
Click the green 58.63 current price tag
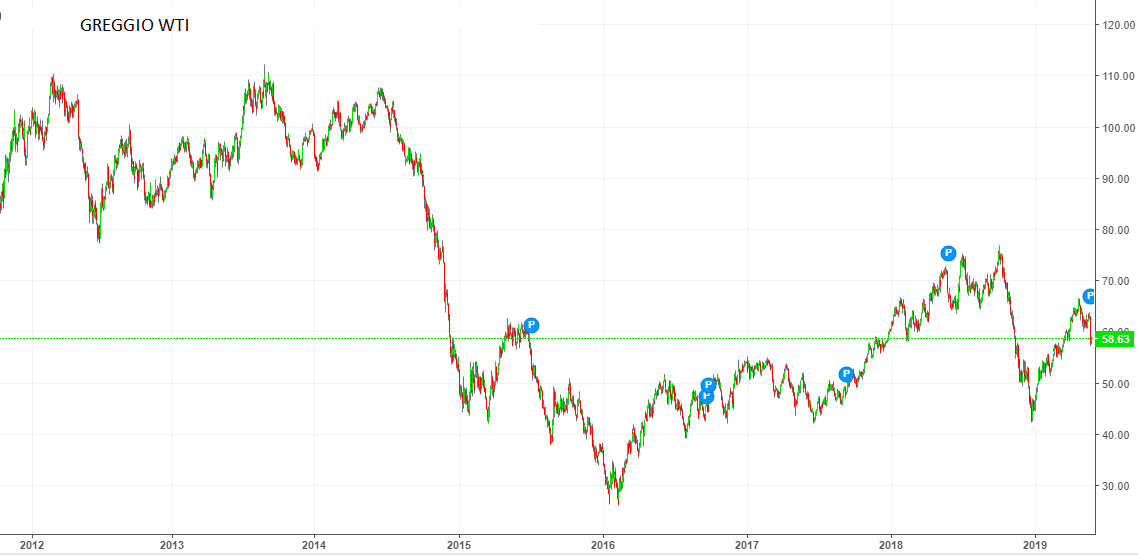[1114, 339]
